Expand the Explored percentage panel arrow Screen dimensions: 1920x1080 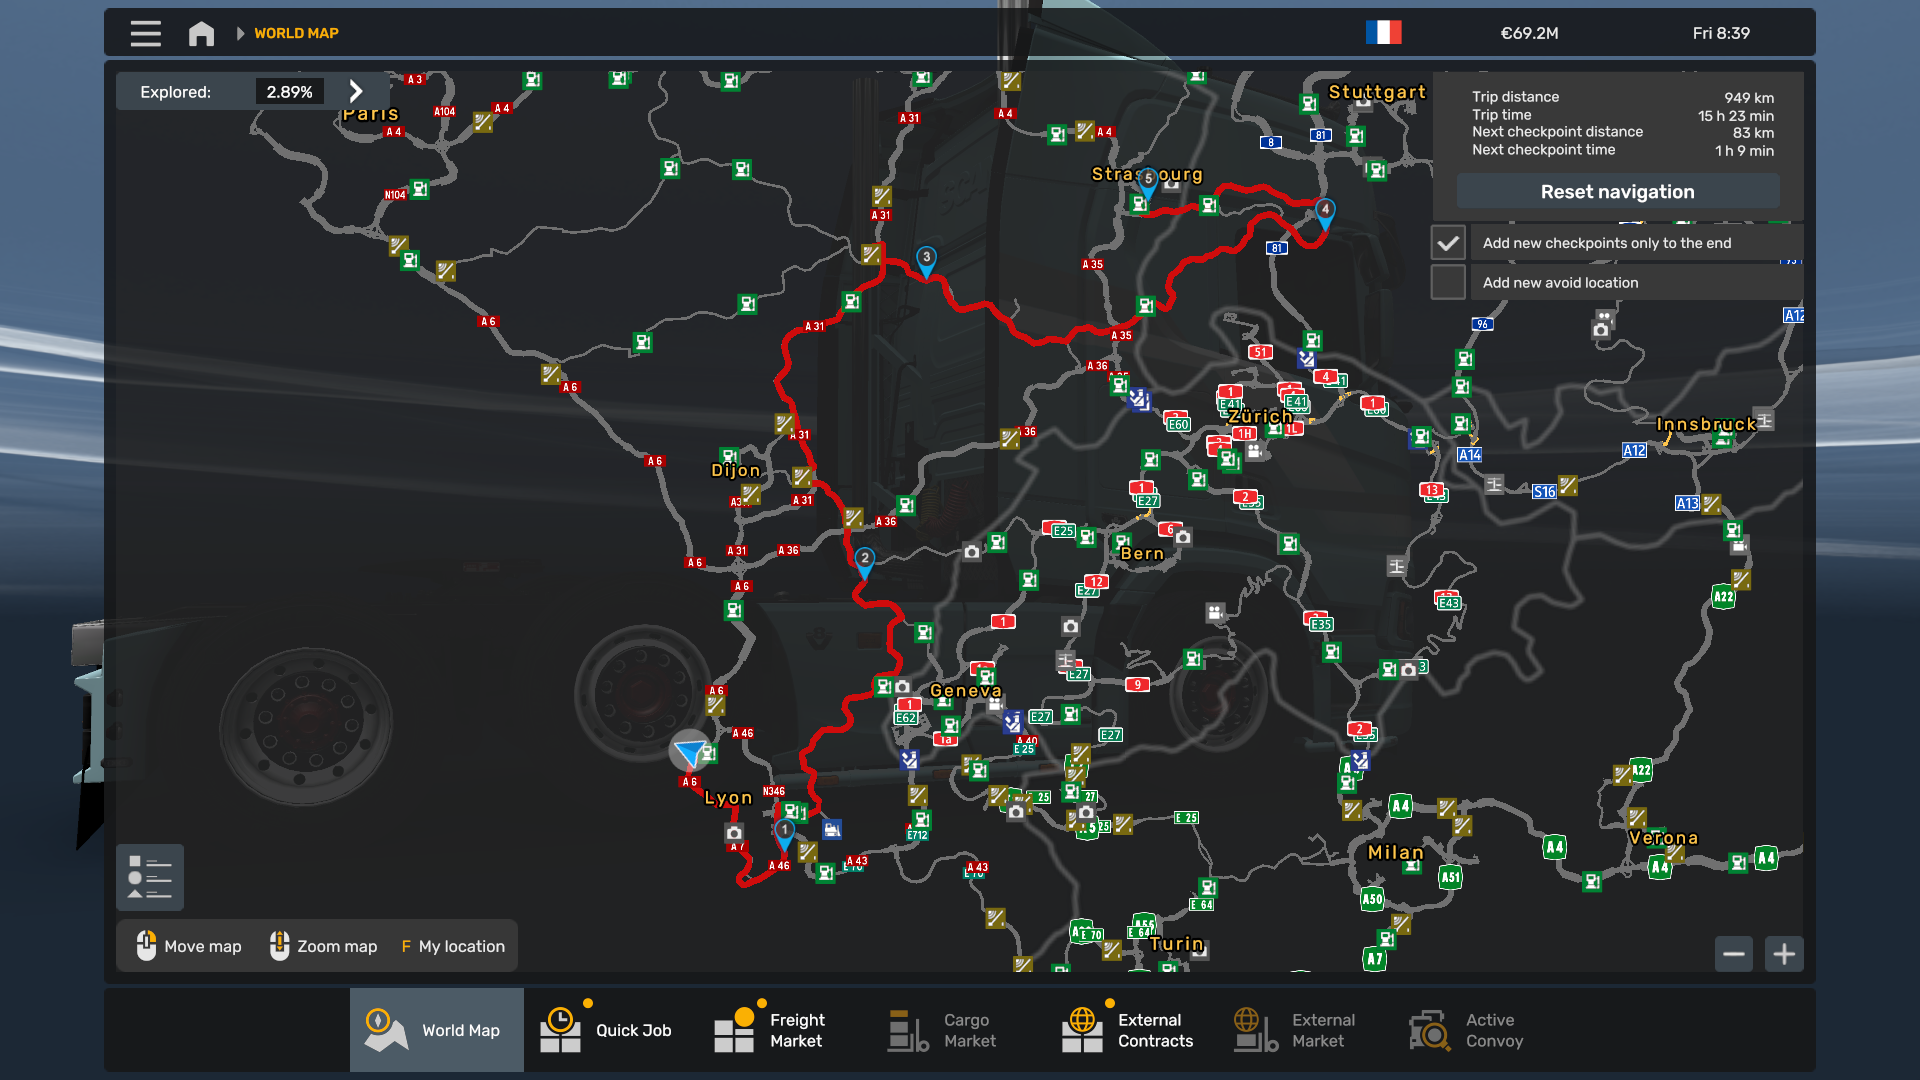tap(356, 92)
